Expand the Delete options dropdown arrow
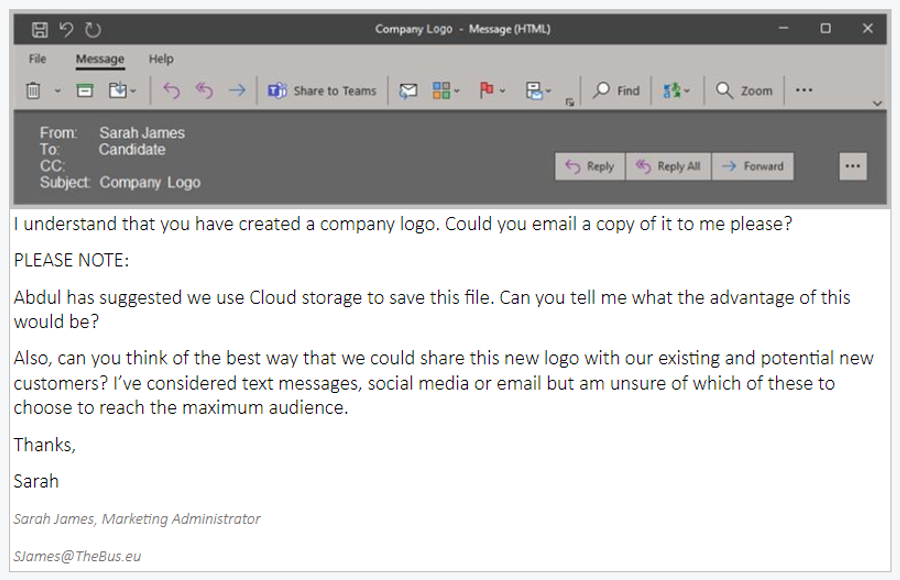This screenshot has height=580, width=900. click(58, 91)
